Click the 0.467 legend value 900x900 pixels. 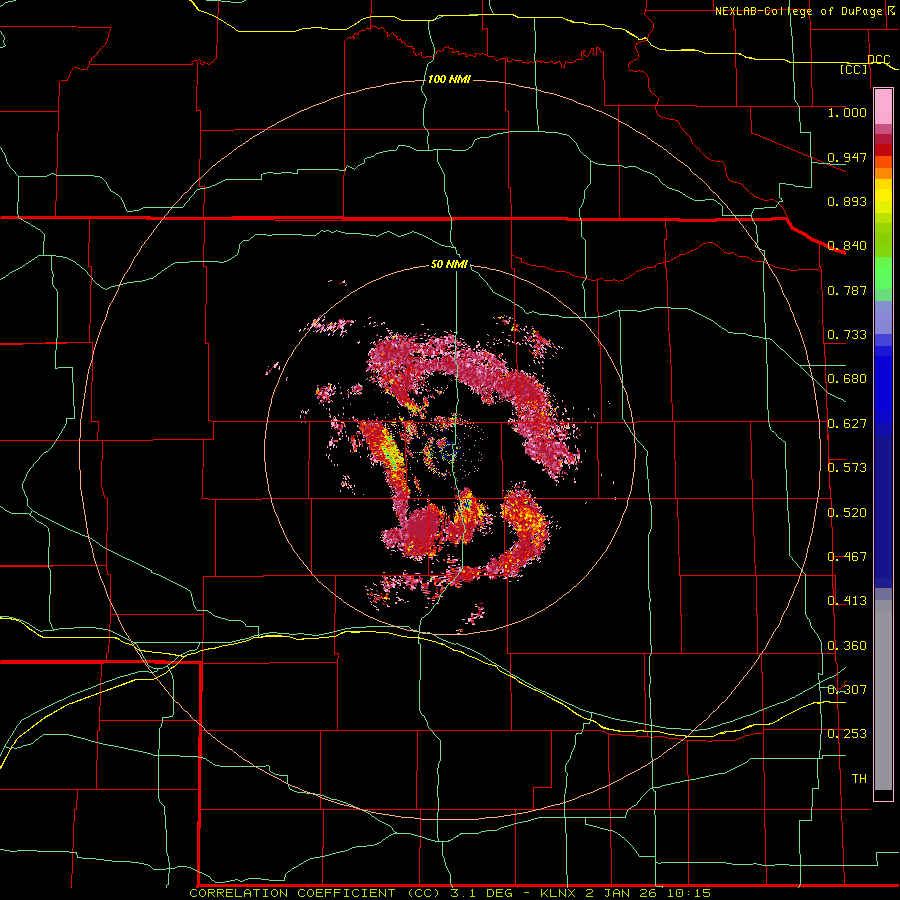[x=847, y=557]
